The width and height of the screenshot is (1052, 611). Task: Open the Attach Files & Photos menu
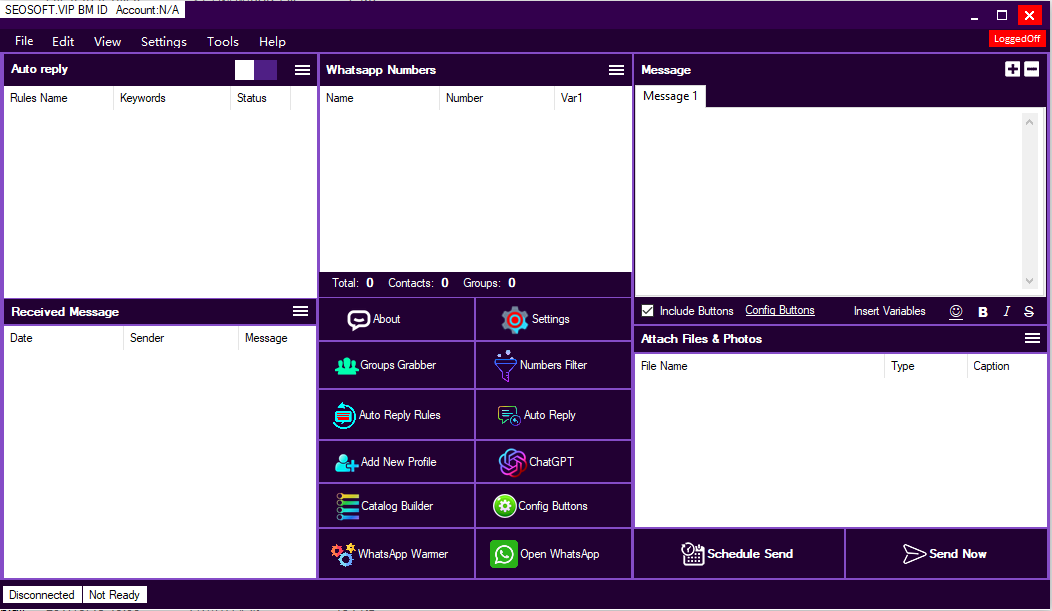[1033, 338]
